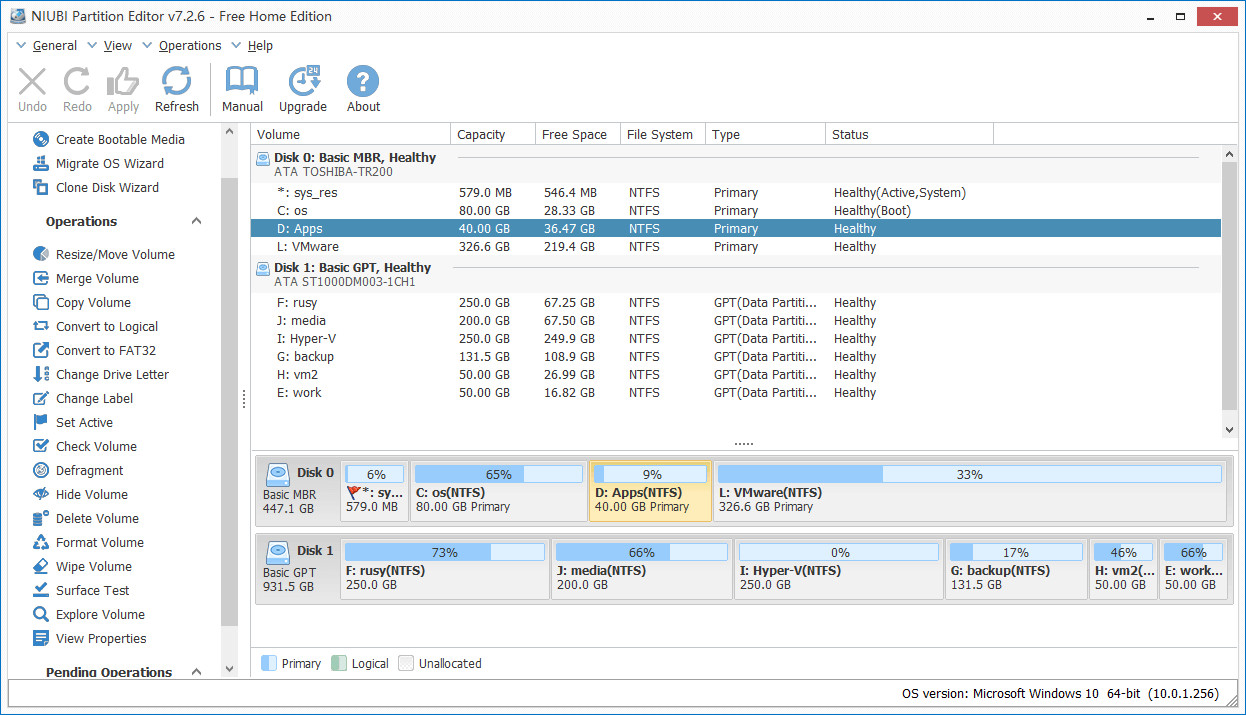Select Copy Volume operation
Image resolution: width=1246 pixels, height=715 pixels.
pos(82,302)
